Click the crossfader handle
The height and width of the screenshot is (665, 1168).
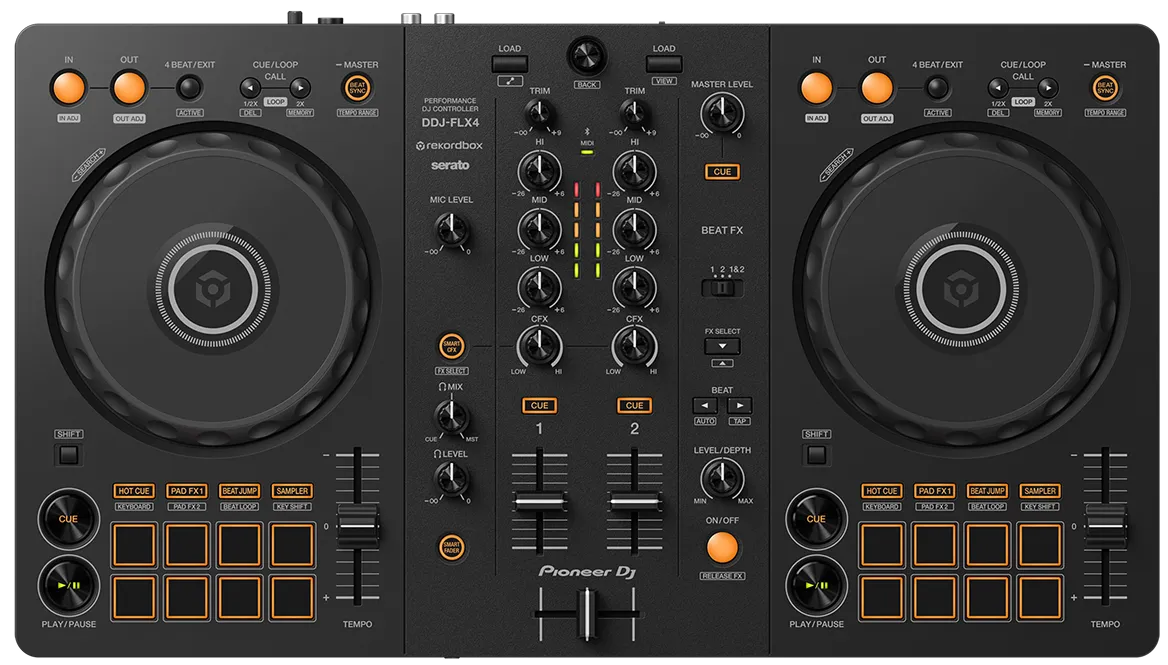tap(586, 611)
